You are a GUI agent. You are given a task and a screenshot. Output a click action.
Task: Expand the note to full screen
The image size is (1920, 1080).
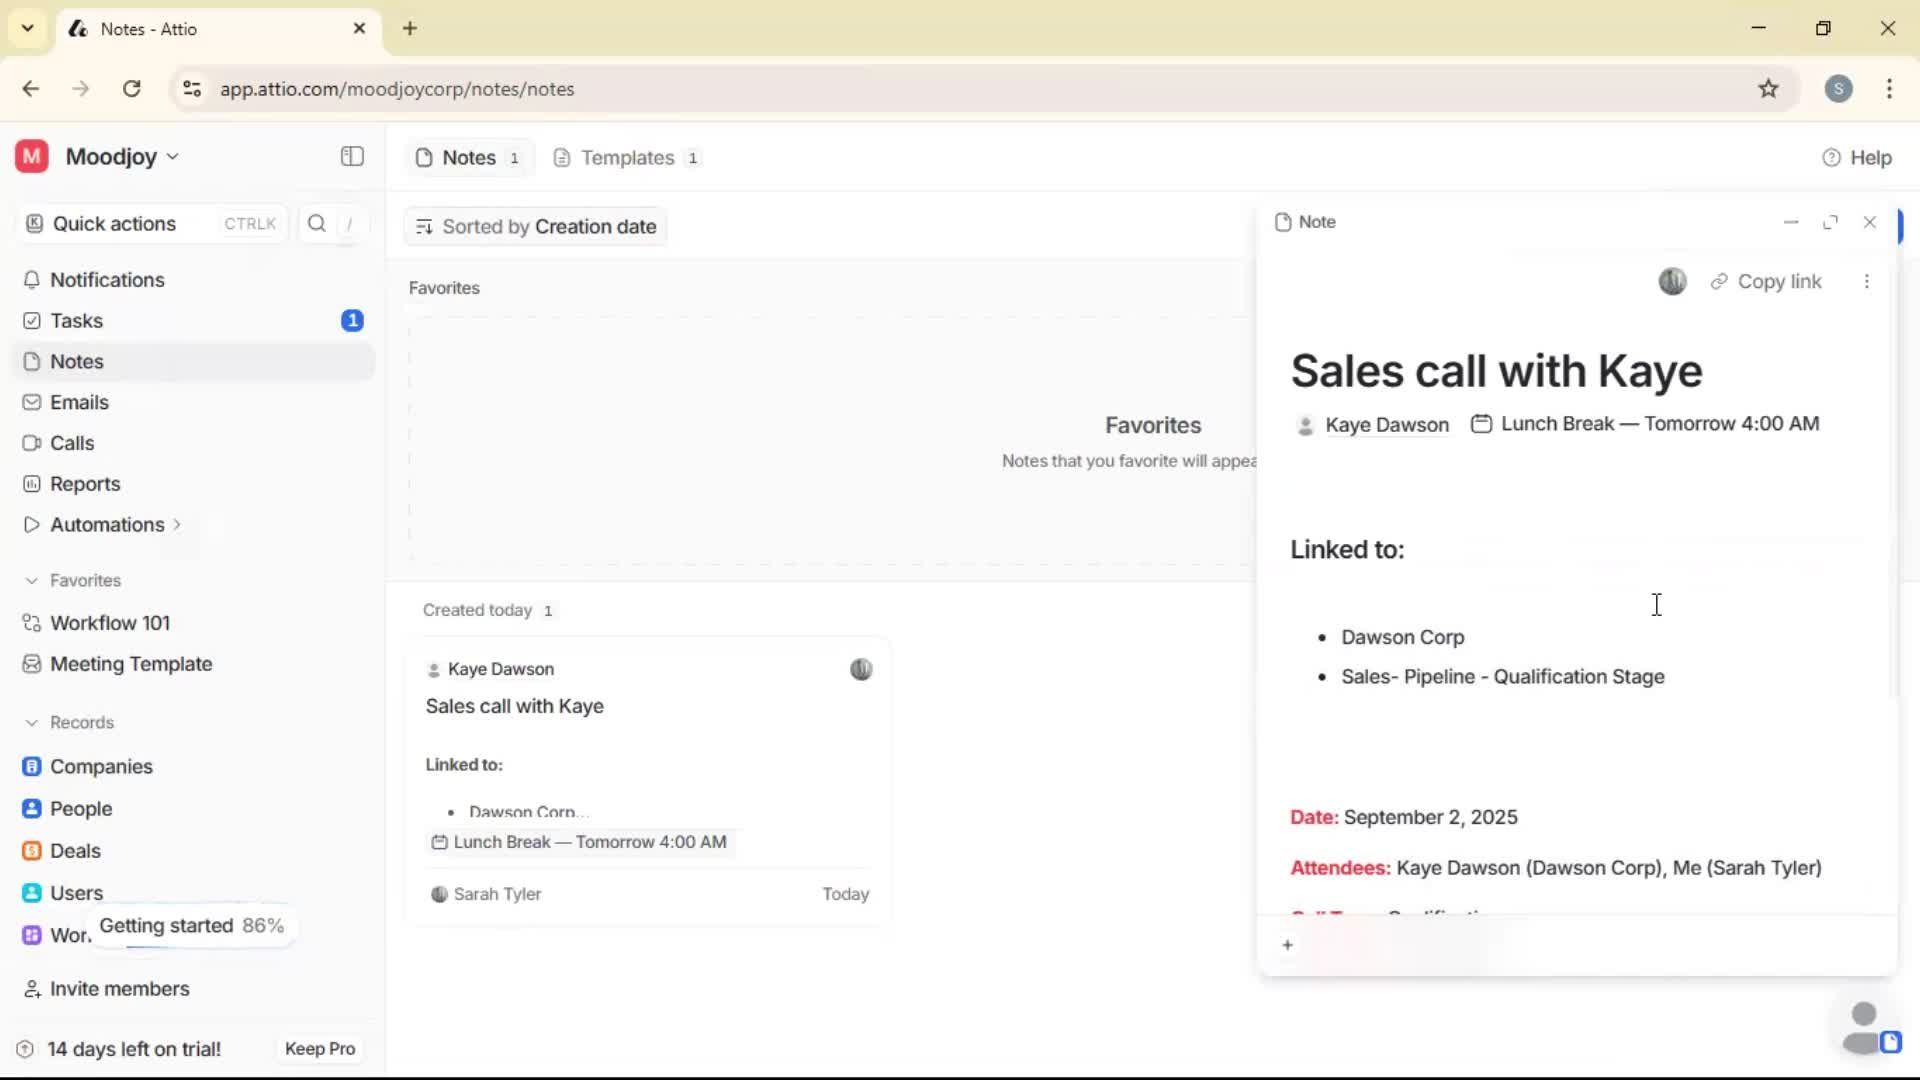click(1831, 222)
